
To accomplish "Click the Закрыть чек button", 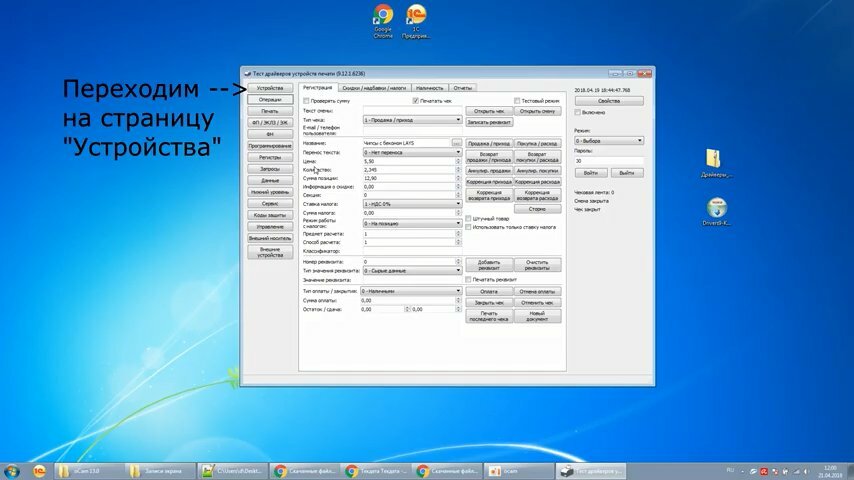I will tap(489, 302).
